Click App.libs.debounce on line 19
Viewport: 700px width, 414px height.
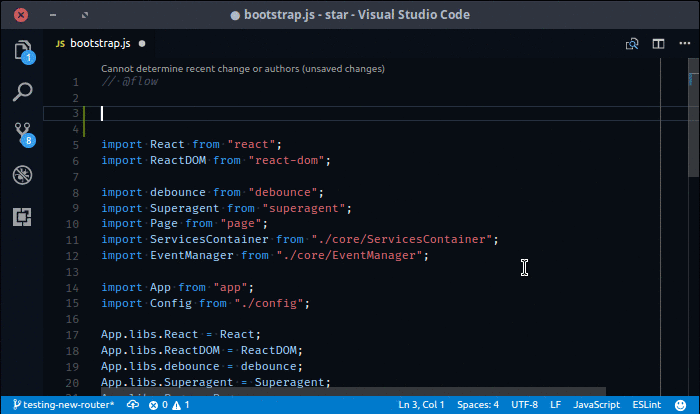tap(160, 366)
